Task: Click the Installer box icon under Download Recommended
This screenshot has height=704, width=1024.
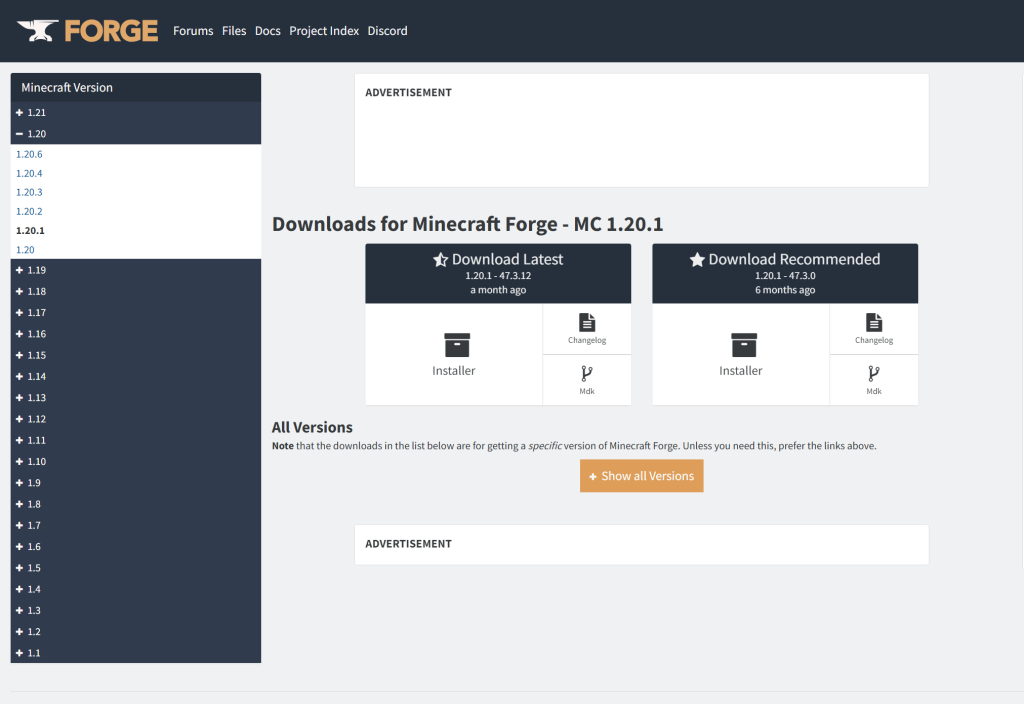Action: [x=743, y=345]
